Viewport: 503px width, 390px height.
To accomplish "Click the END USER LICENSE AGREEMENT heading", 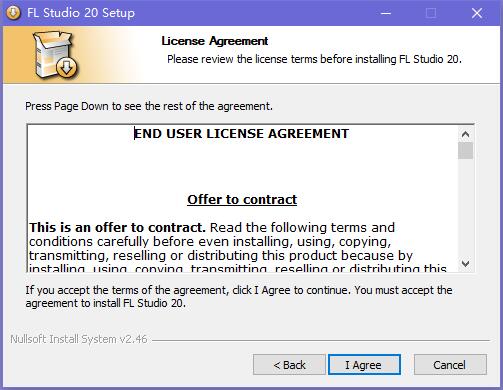I will tap(241, 134).
